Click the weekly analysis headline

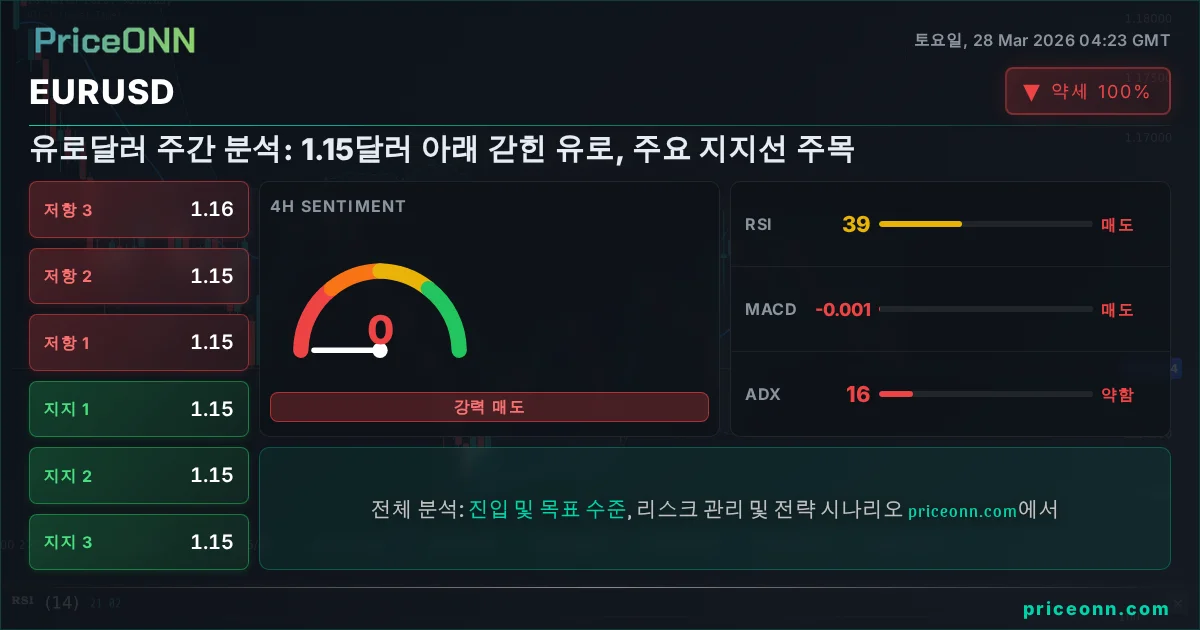pos(441,151)
